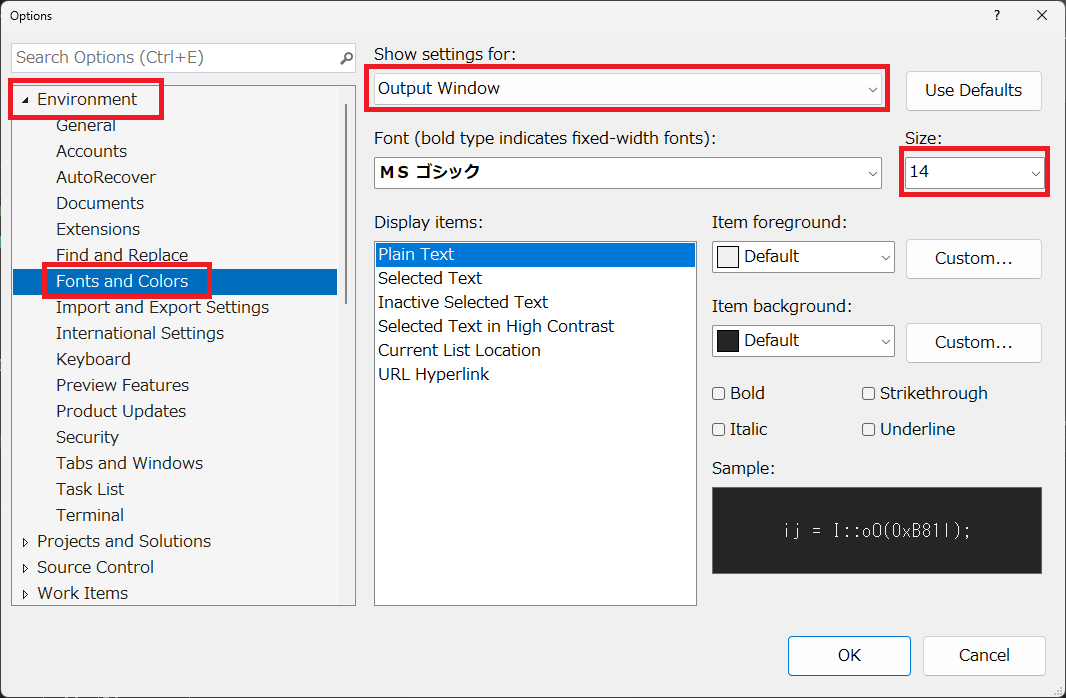1066x698 pixels.
Task: Check the Strikethrough option
Action: (868, 394)
